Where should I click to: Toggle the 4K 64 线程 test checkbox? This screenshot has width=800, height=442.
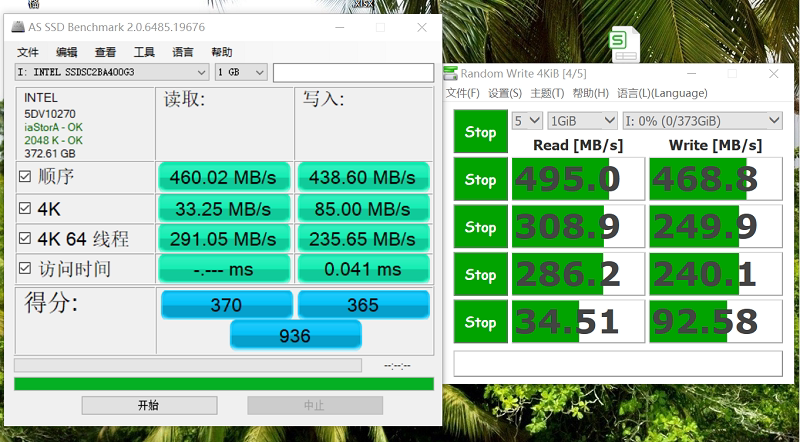(x=24, y=238)
